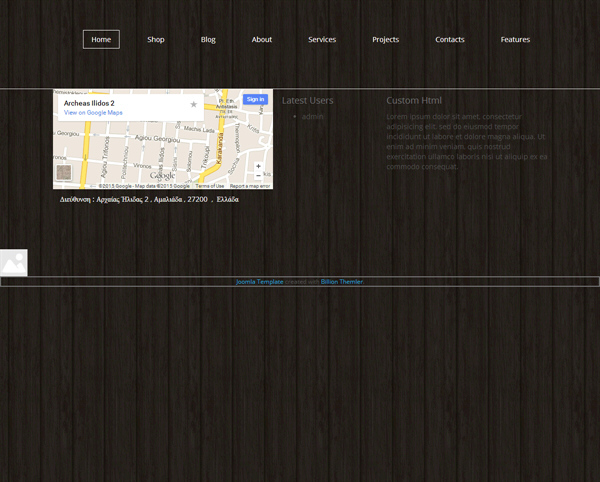Click the image placeholder icon at bottom left
This screenshot has height=482, width=600.
(14, 263)
